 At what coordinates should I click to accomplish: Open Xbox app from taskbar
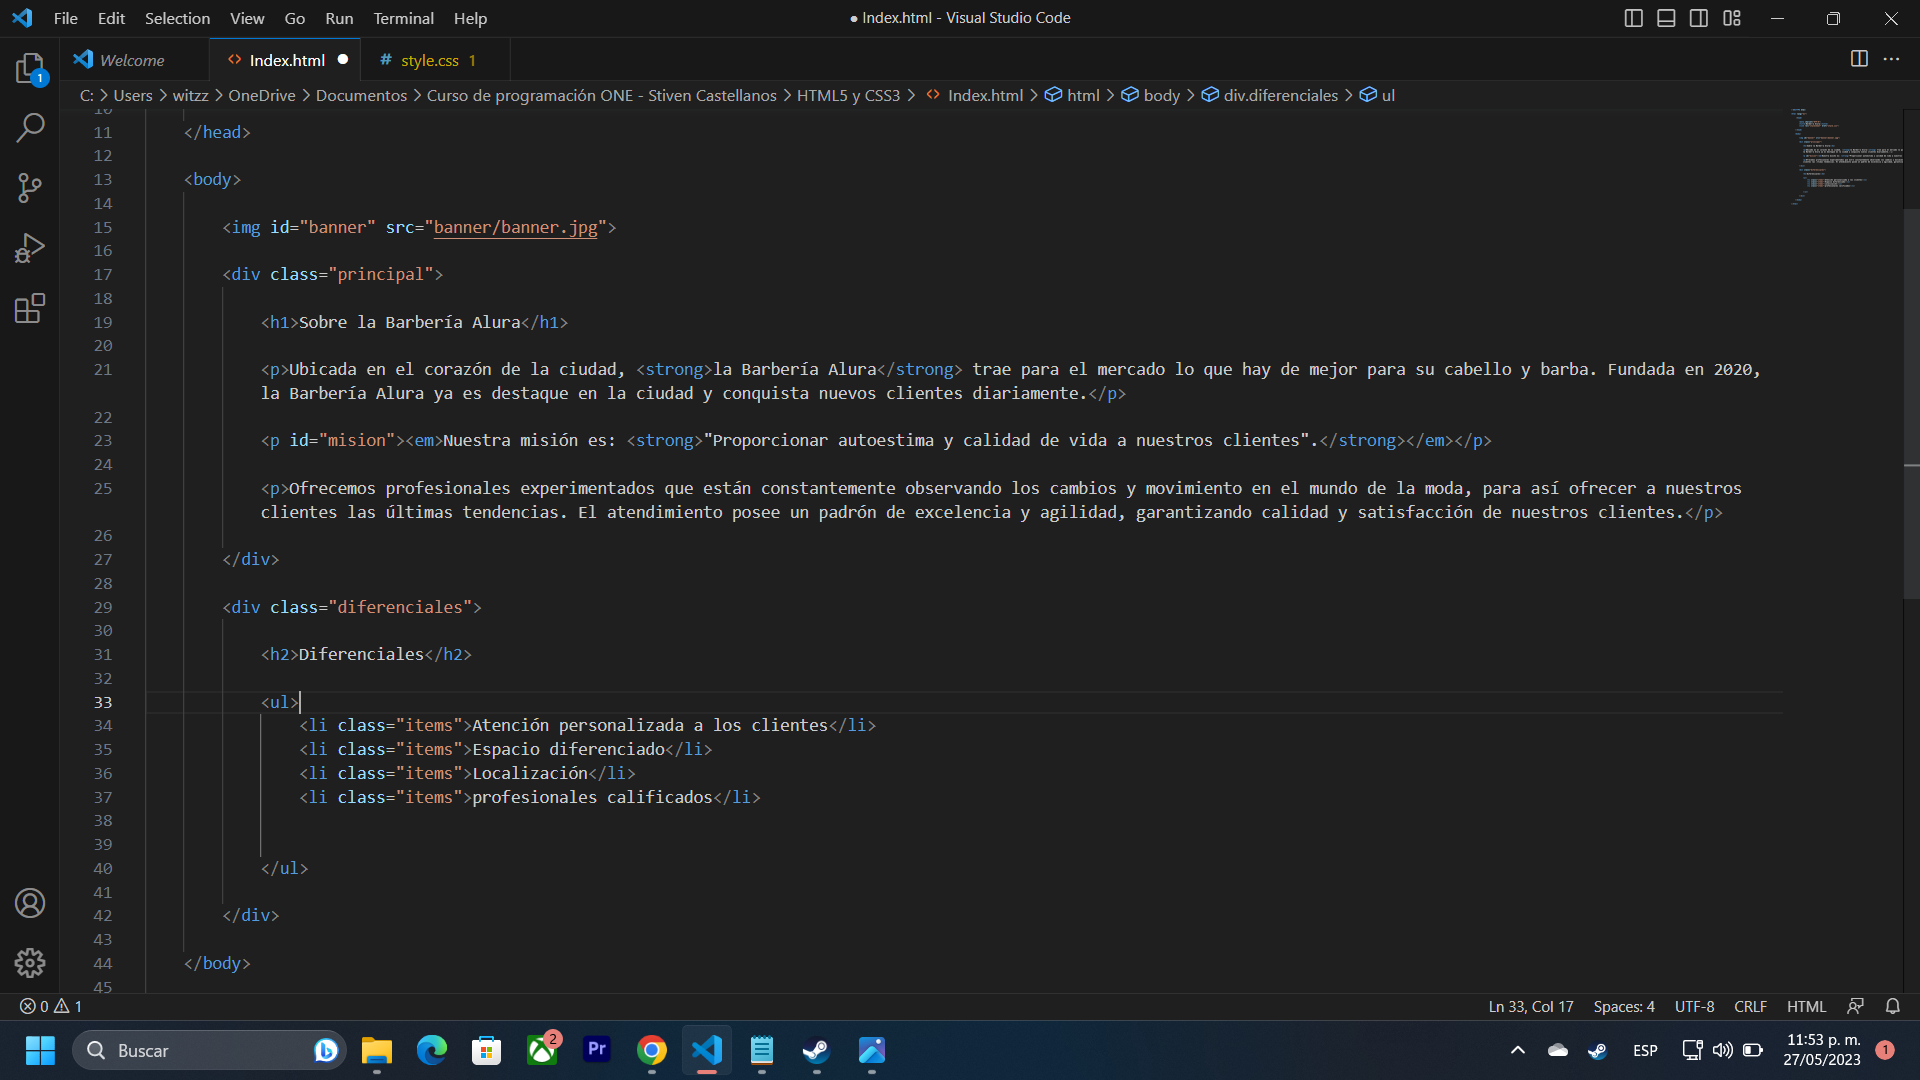(542, 1050)
